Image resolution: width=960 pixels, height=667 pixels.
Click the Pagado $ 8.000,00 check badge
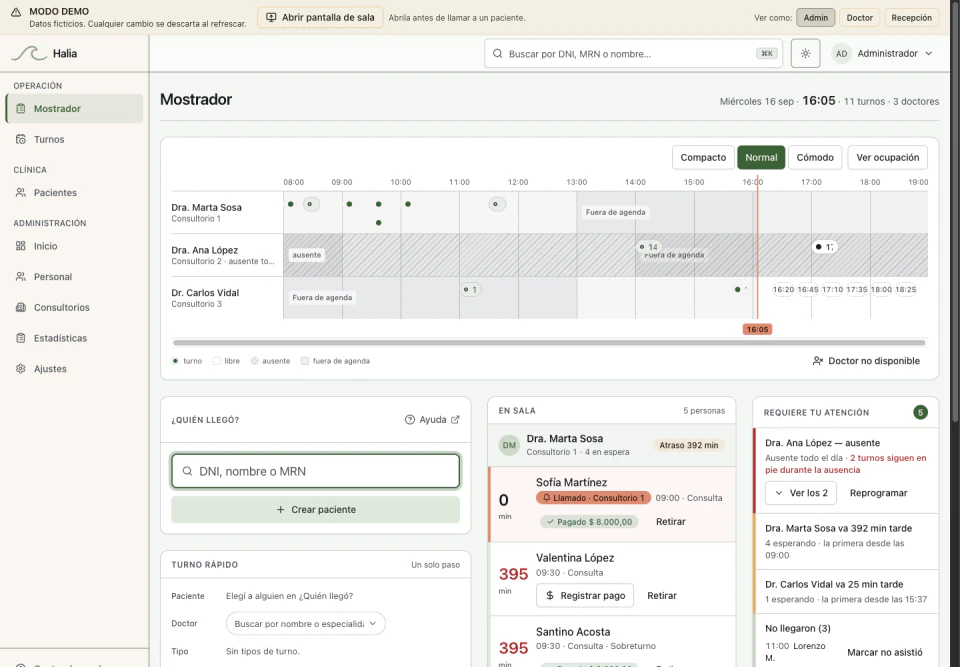coord(589,522)
